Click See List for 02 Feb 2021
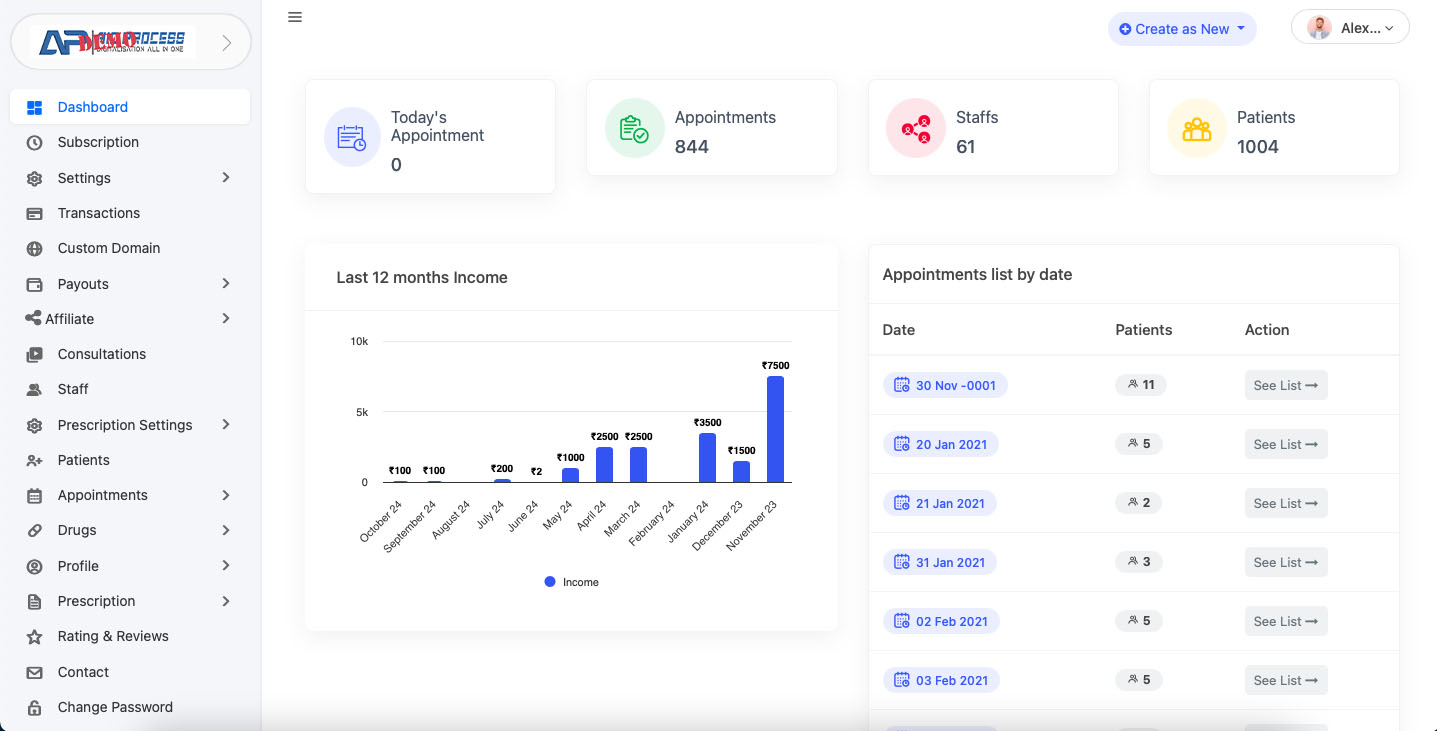Viewport: 1437px width, 731px height. point(1286,621)
